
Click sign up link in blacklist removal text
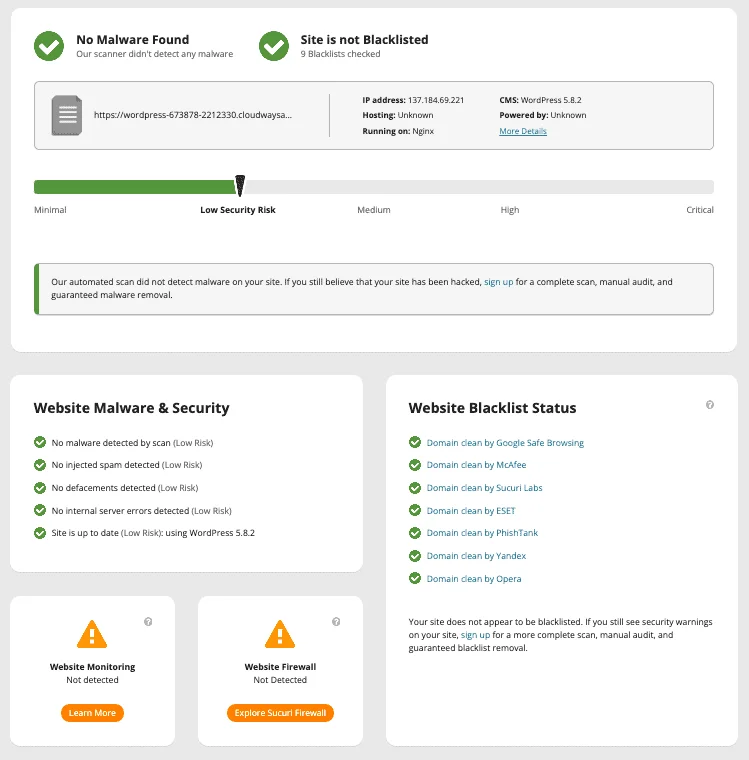click(475, 635)
